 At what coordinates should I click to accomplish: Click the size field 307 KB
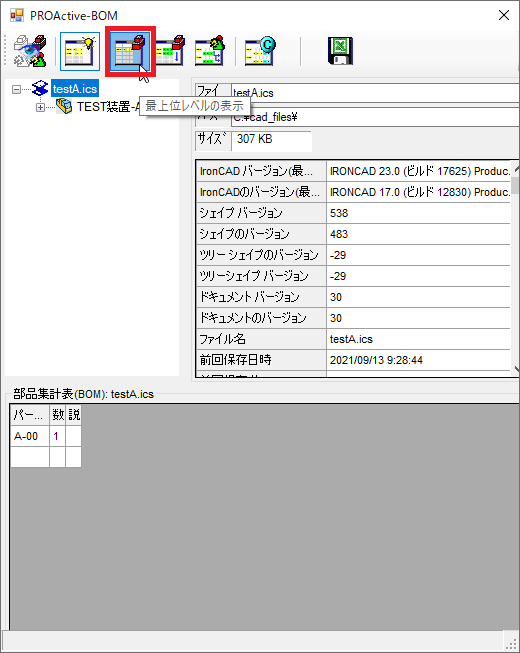click(271, 139)
